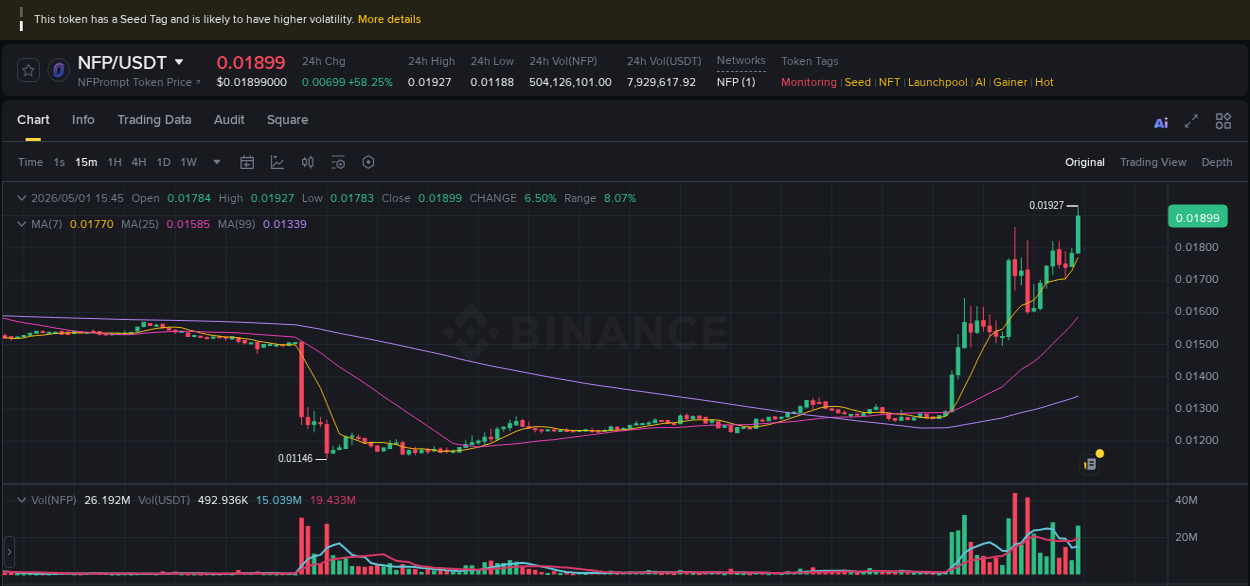Image resolution: width=1250 pixels, height=586 pixels.
Task: Click the MA(7) indicator label
Action: [x=46, y=224]
